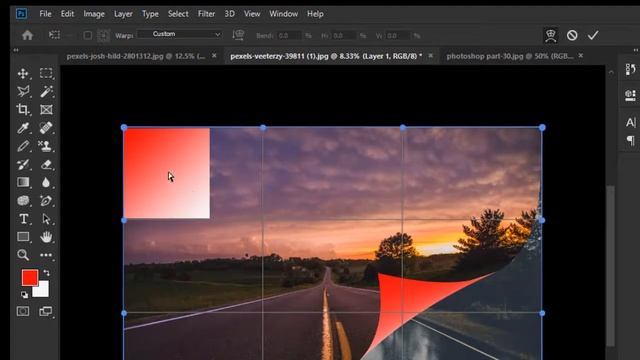Click the Home icon in options bar
Image resolution: width=640 pixels, height=360 pixels.
click(x=27, y=35)
